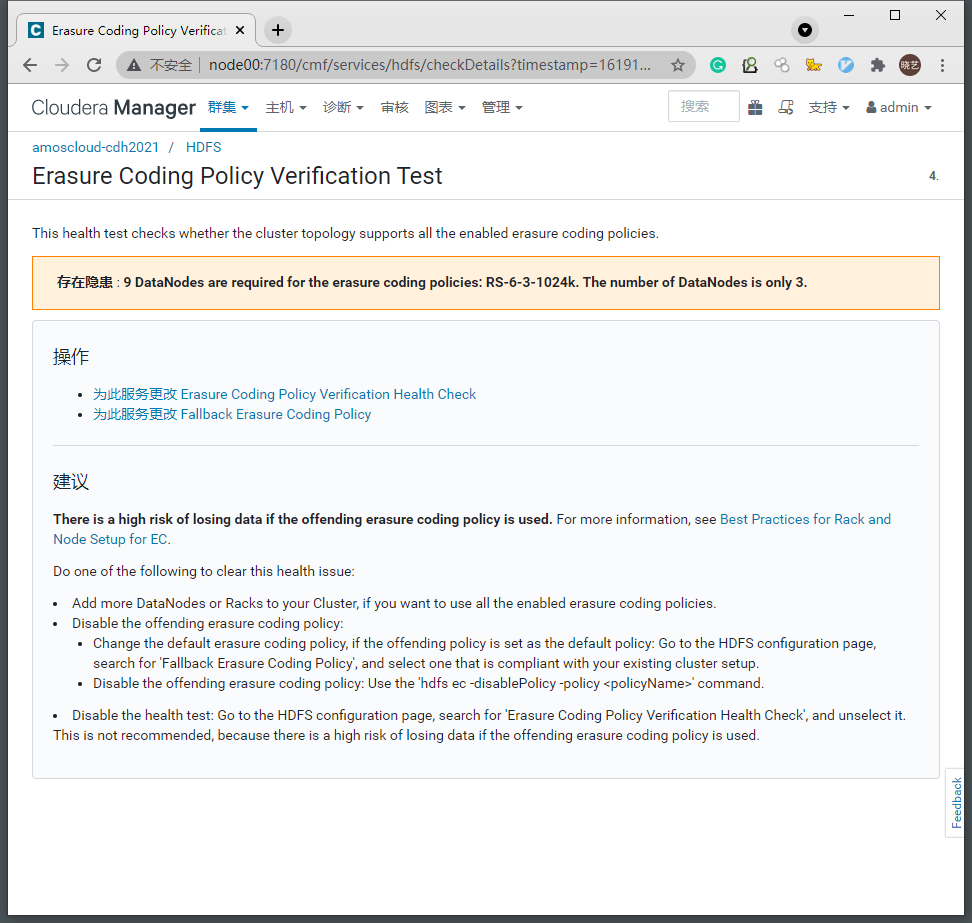The image size is (972, 923).
Task: Open Erasure Coding Policy Verification Health Check link
Action: [285, 394]
